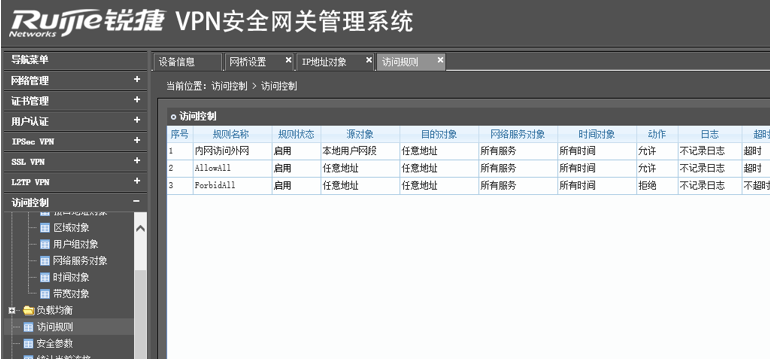Image resolution: width=770 pixels, height=360 pixels.
Task: Click the 用户组对象 table icon
Action: [45, 245]
